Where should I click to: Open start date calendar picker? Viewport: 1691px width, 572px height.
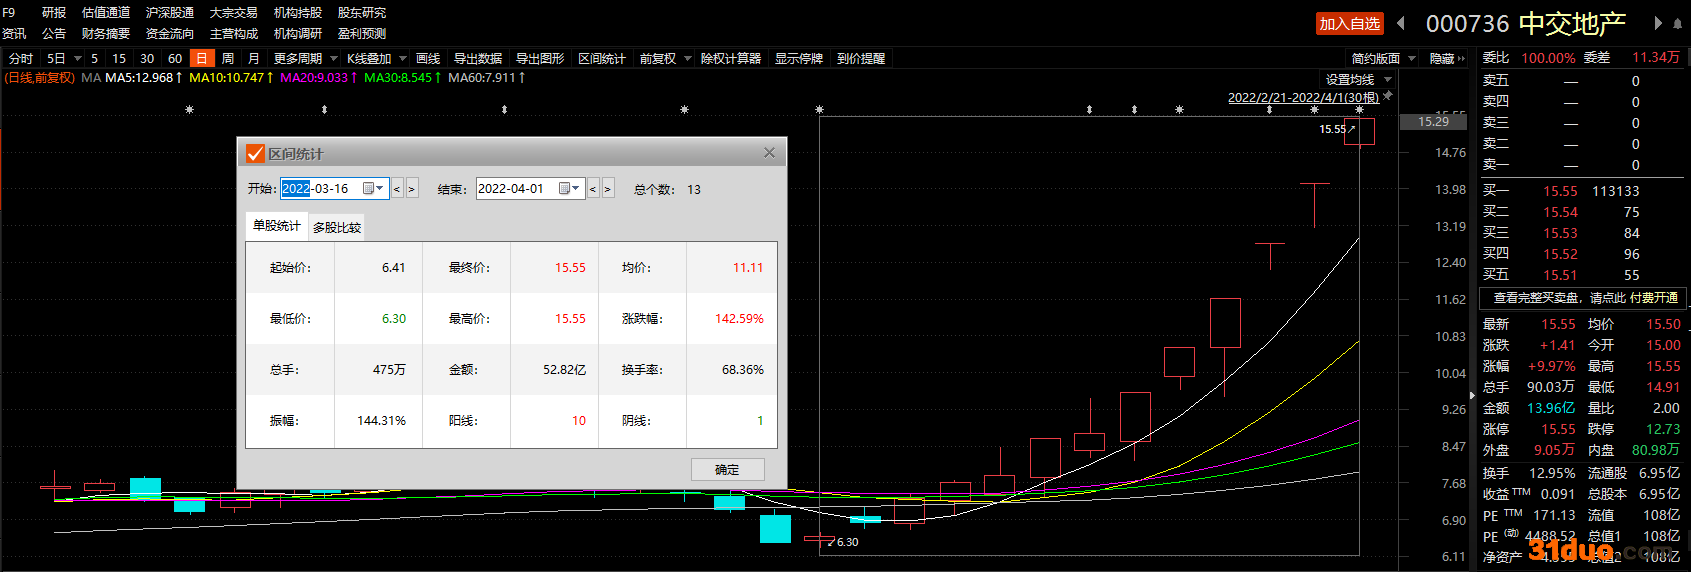point(373,188)
